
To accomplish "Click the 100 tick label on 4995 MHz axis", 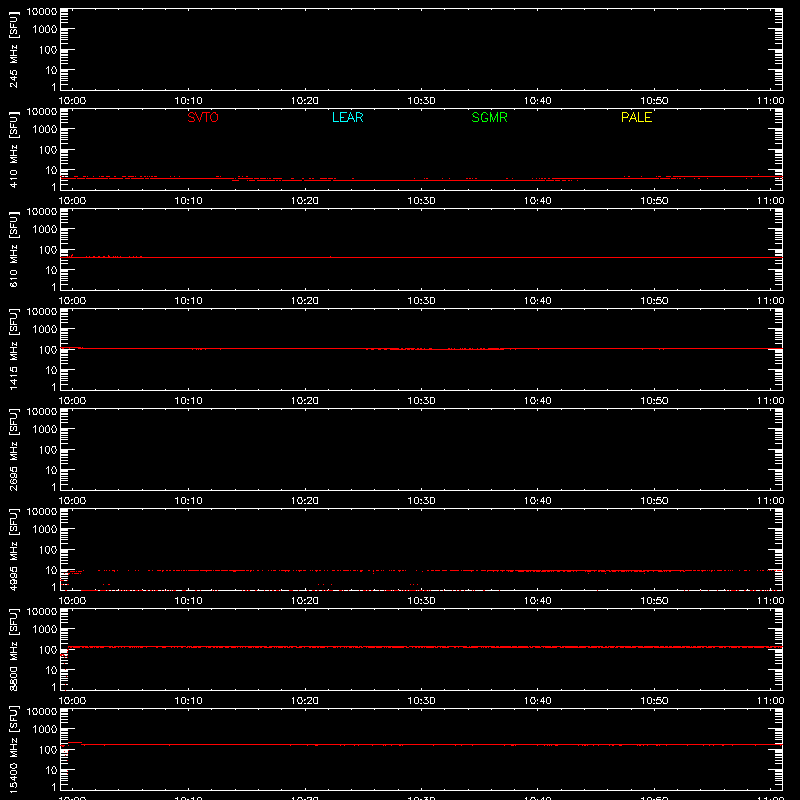I will pyautogui.click(x=48, y=550).
